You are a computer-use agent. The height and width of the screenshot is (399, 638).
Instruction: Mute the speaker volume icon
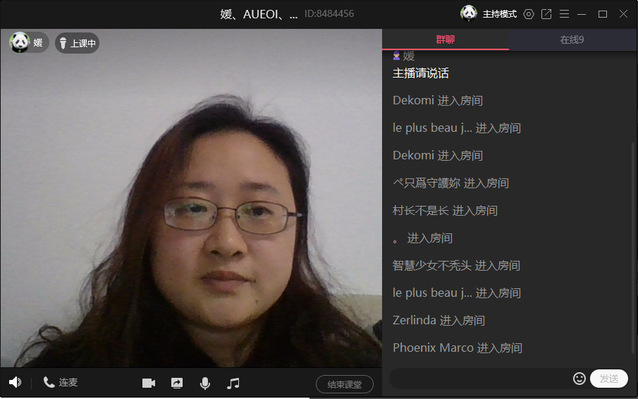point(15,382)
